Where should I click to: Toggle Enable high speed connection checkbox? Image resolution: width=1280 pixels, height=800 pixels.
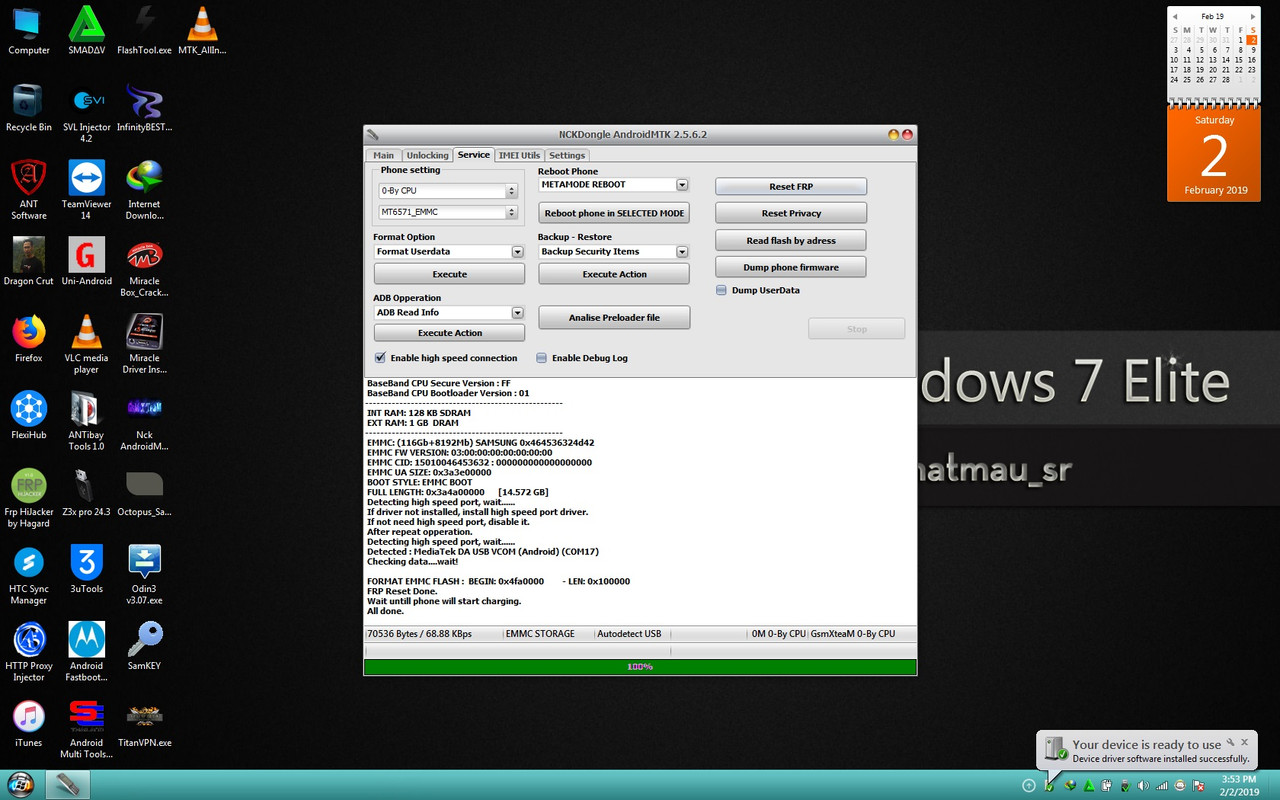click(x=380, y=358)
